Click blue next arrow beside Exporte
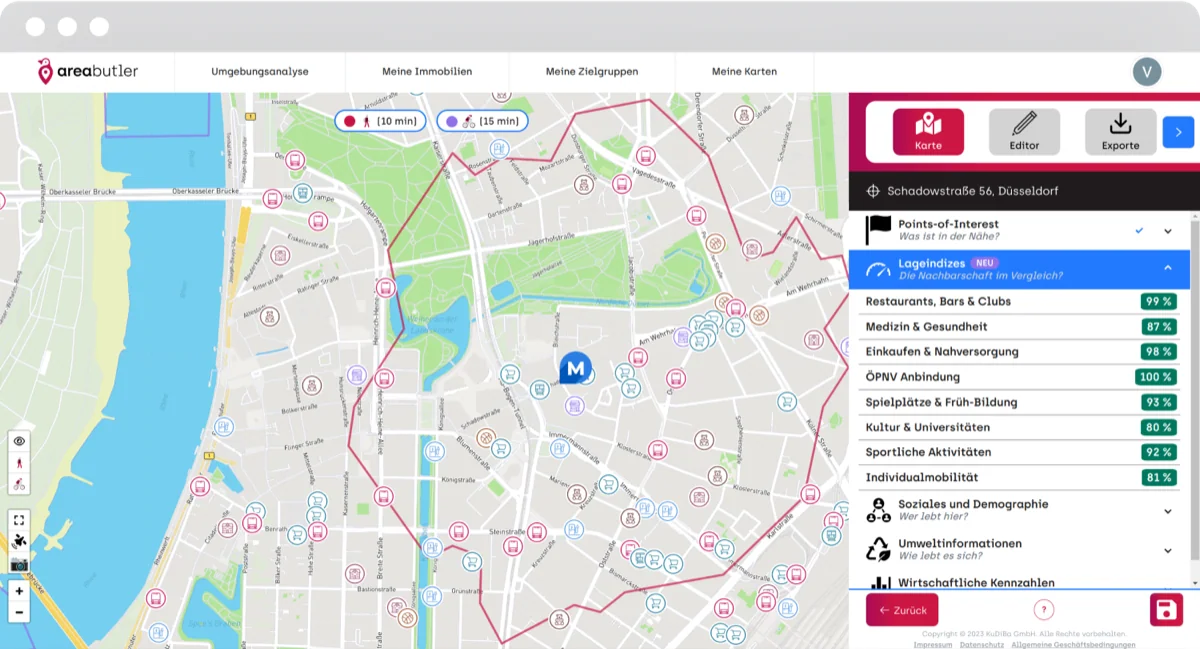 point(1178,132)
